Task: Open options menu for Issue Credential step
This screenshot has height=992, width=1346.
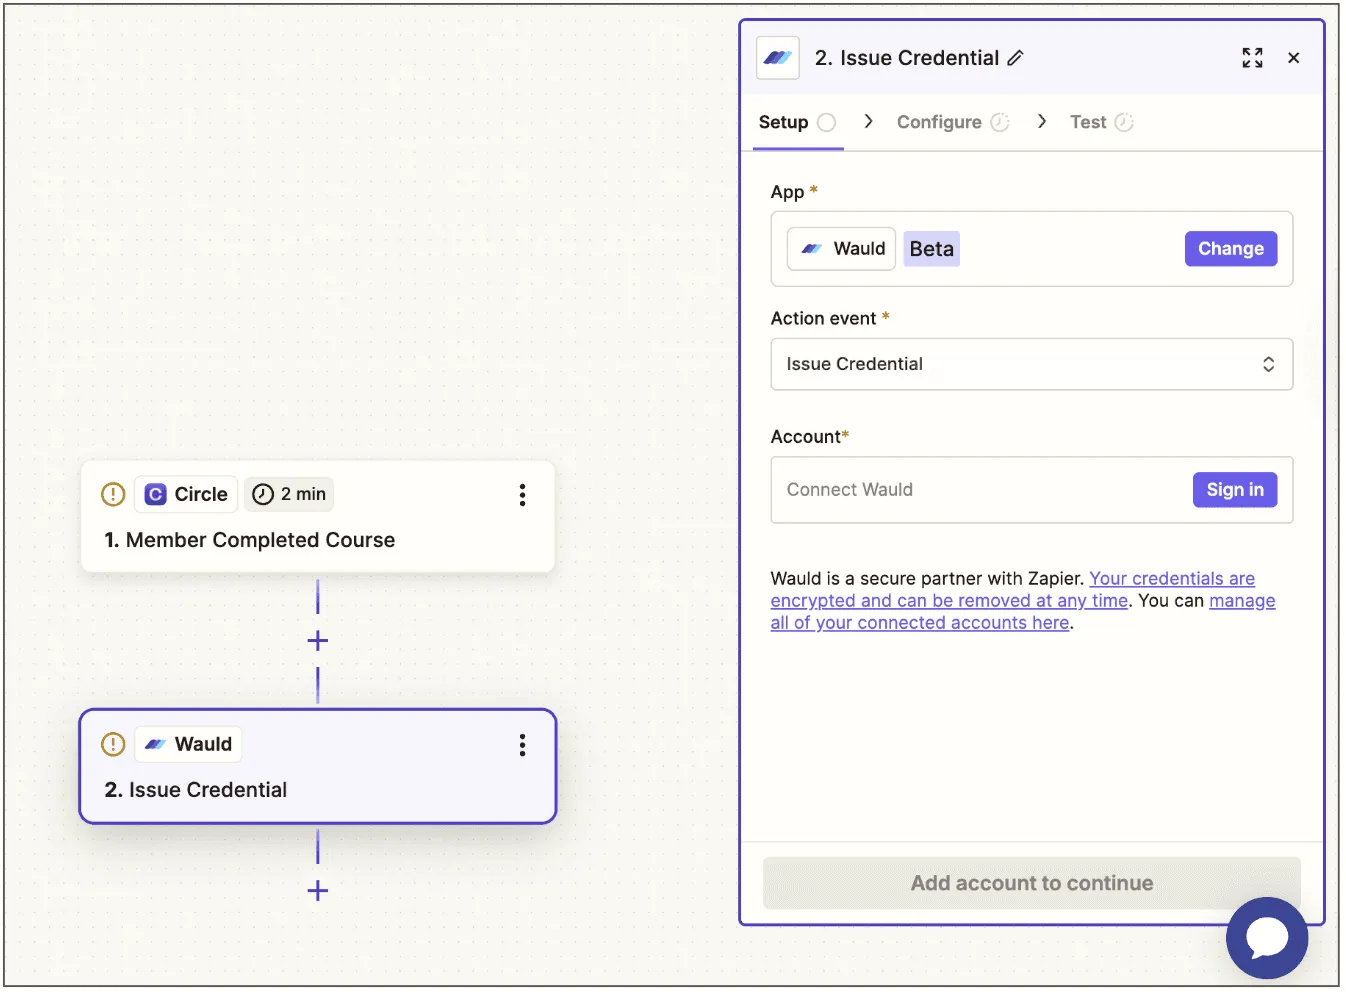Action: point(522,745)
